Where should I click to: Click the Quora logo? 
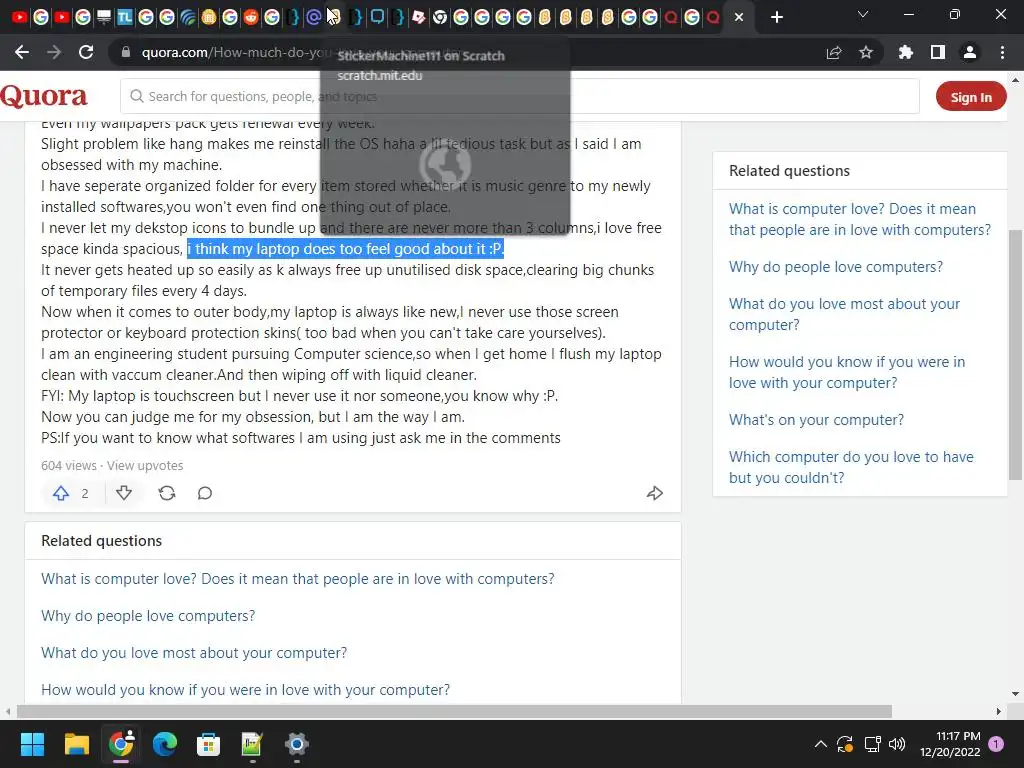click(44, 97)
